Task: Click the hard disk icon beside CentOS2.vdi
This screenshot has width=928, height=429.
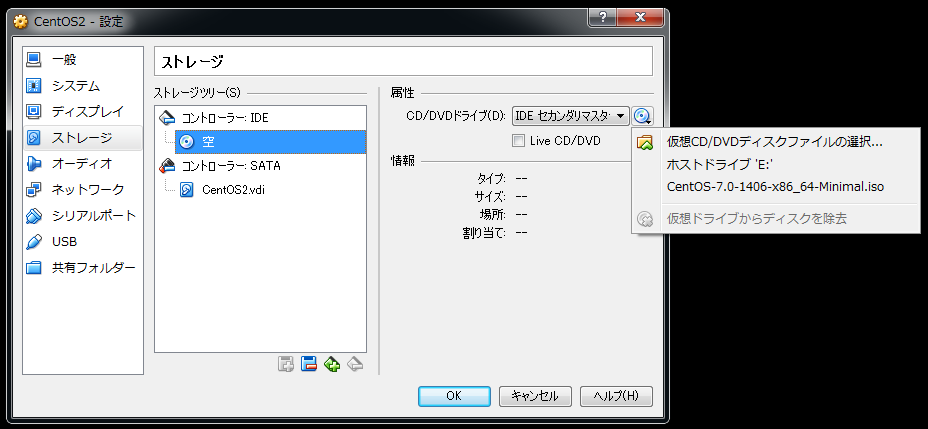Action: pyautogui.click(x=187, y=190)
